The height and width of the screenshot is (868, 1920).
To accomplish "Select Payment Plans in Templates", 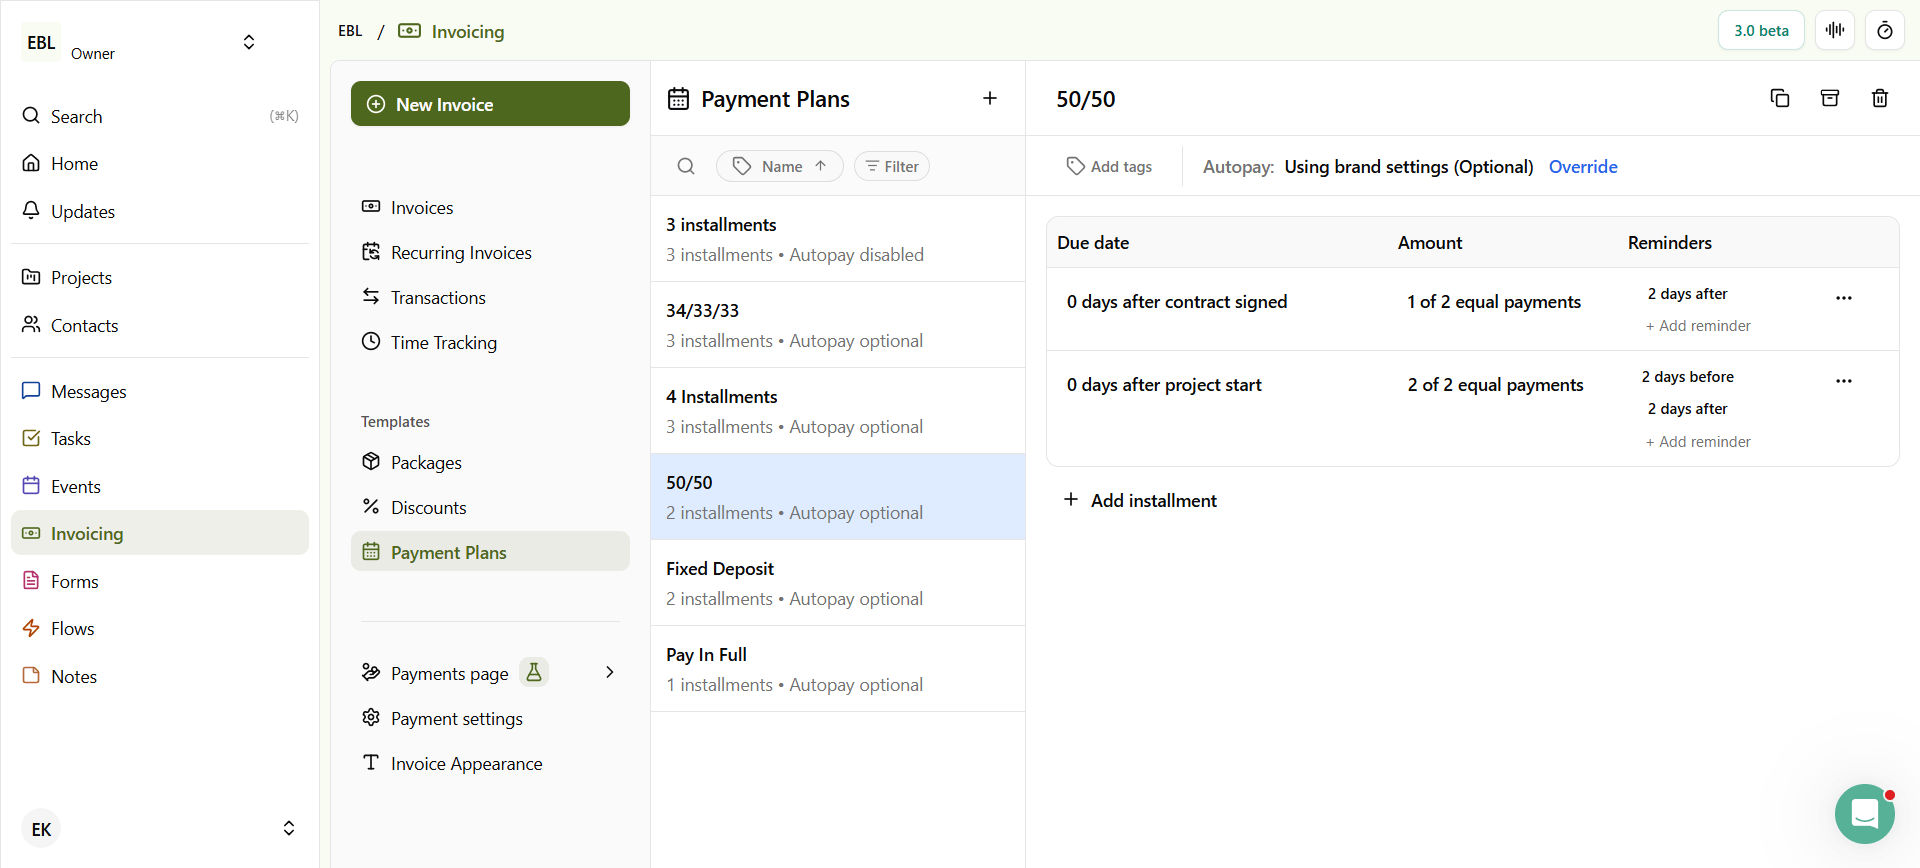I will pos(490,552).
